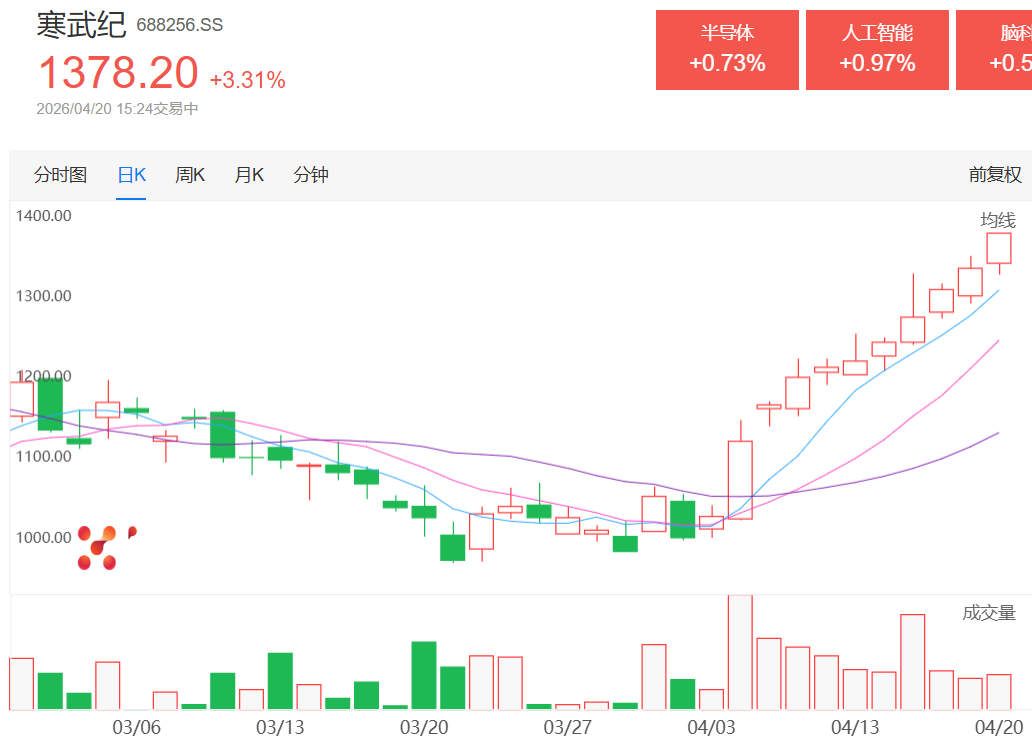The image size is (1032, 749).
Task: Open the 人工智能 sector tag
Action: [877, 50]
